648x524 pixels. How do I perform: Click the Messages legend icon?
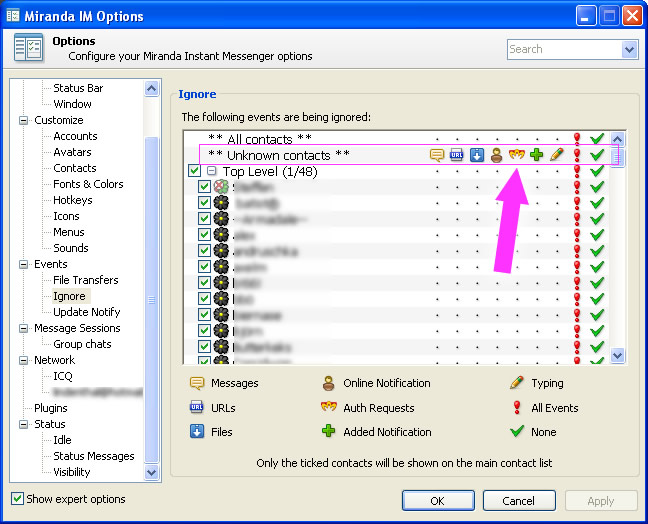[197, 383]
